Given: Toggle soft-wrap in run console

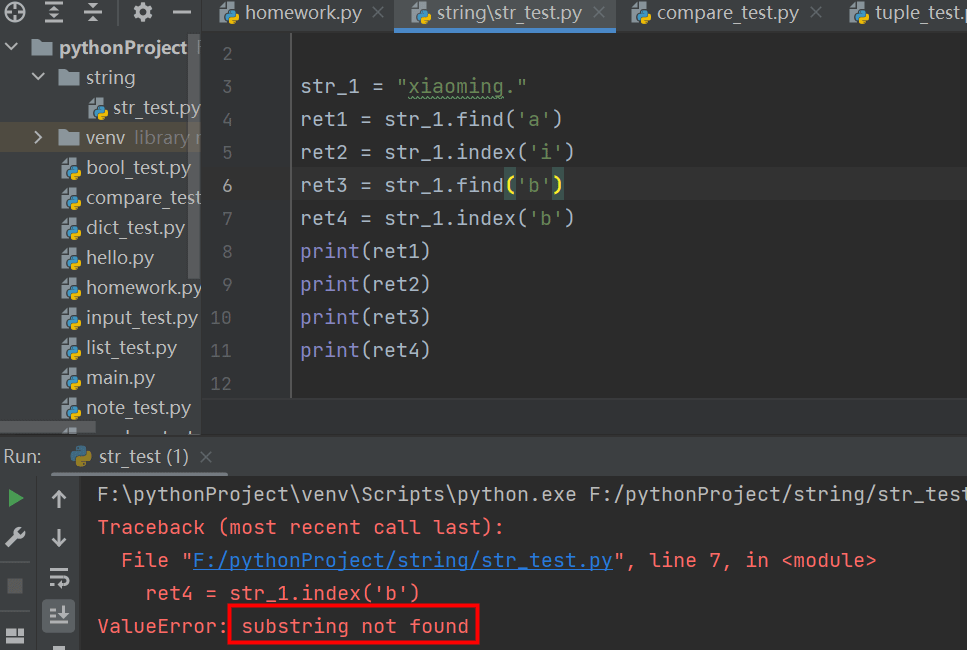Looking at the screenshot, I should coord(59,578).
